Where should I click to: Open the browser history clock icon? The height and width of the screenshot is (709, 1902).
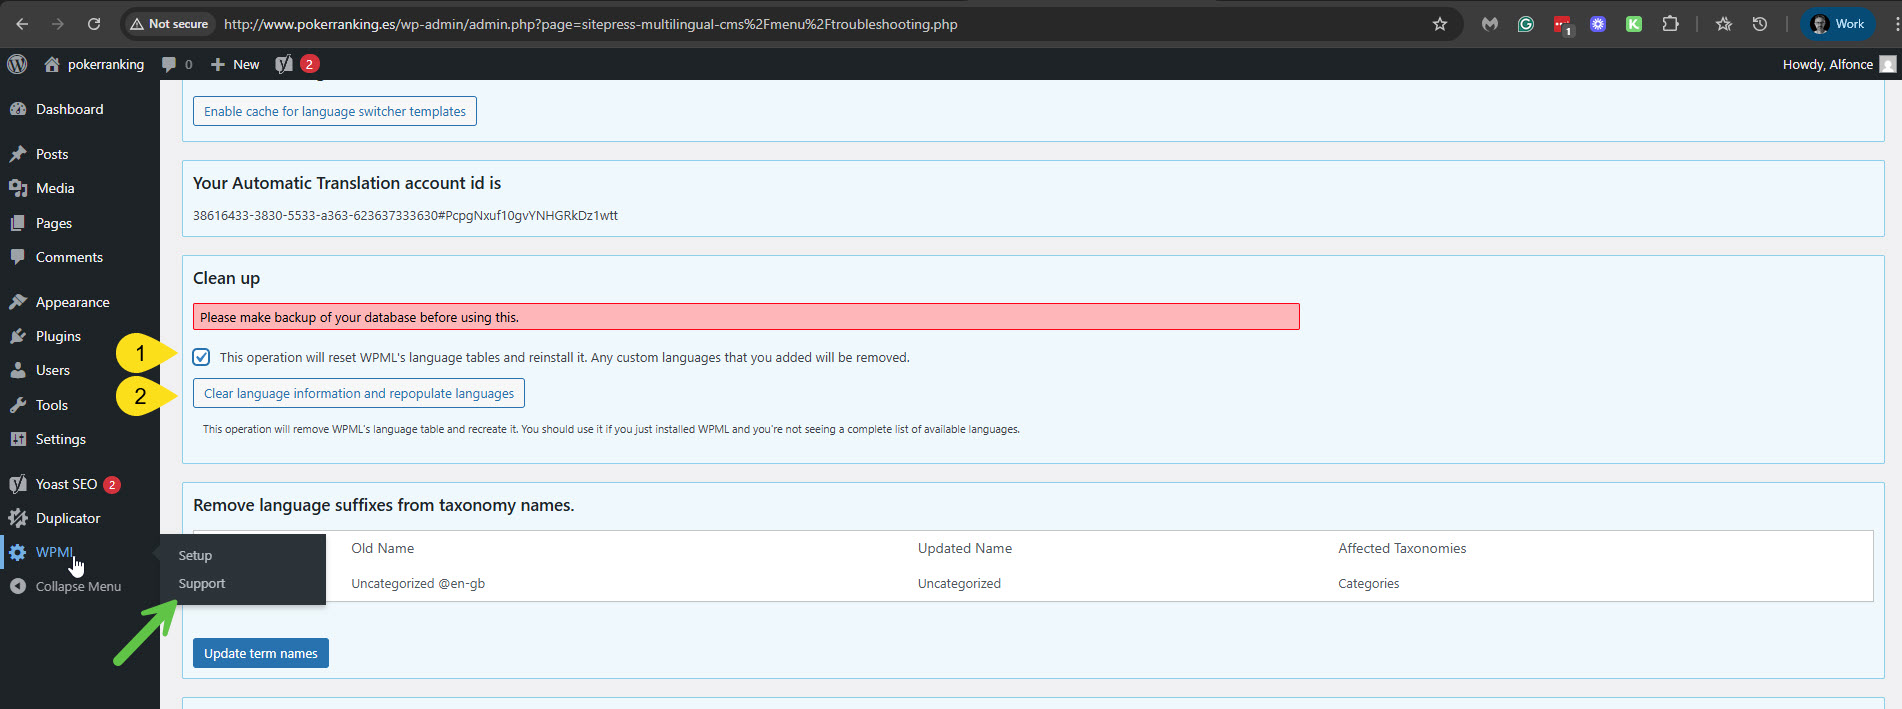tap(1760, 24)
